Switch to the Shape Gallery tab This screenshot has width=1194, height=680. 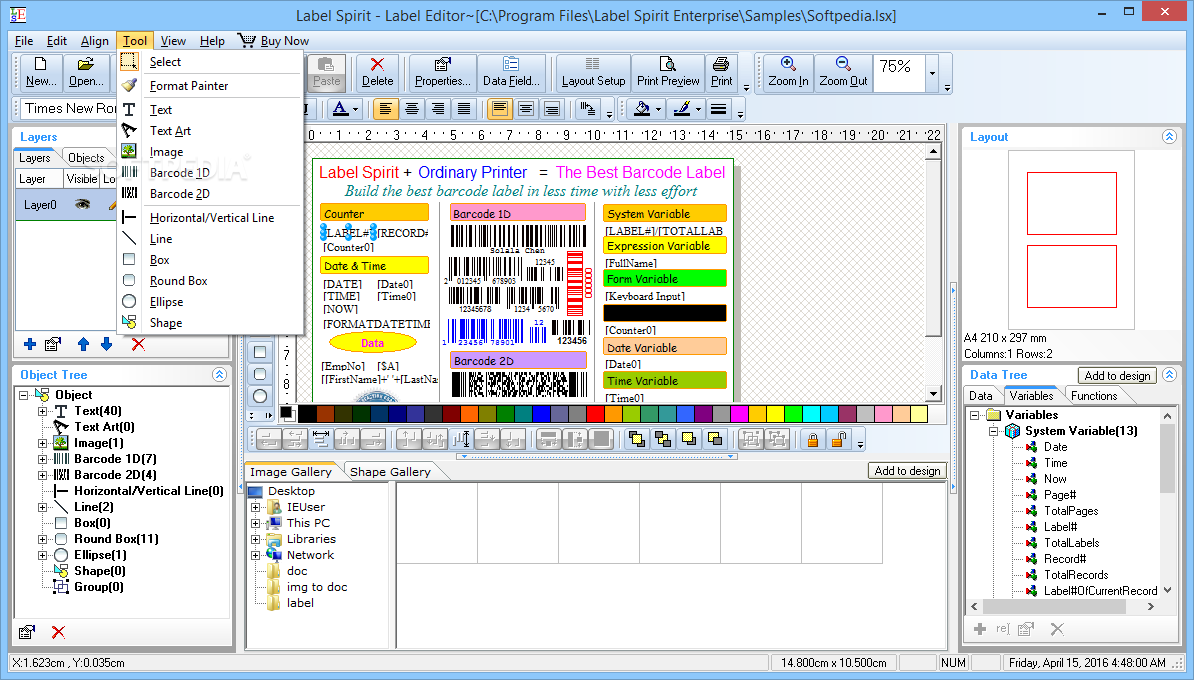390,472
